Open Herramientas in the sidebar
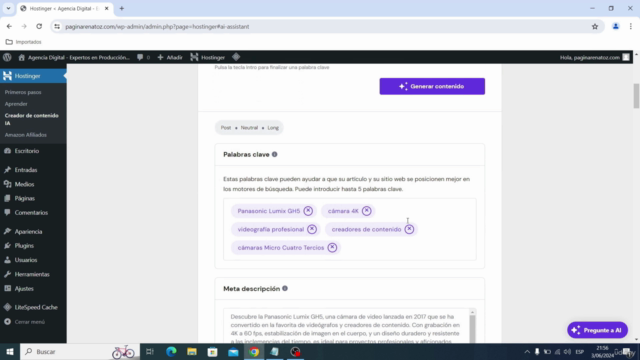 pyautogui.click(x=33, y=274)
